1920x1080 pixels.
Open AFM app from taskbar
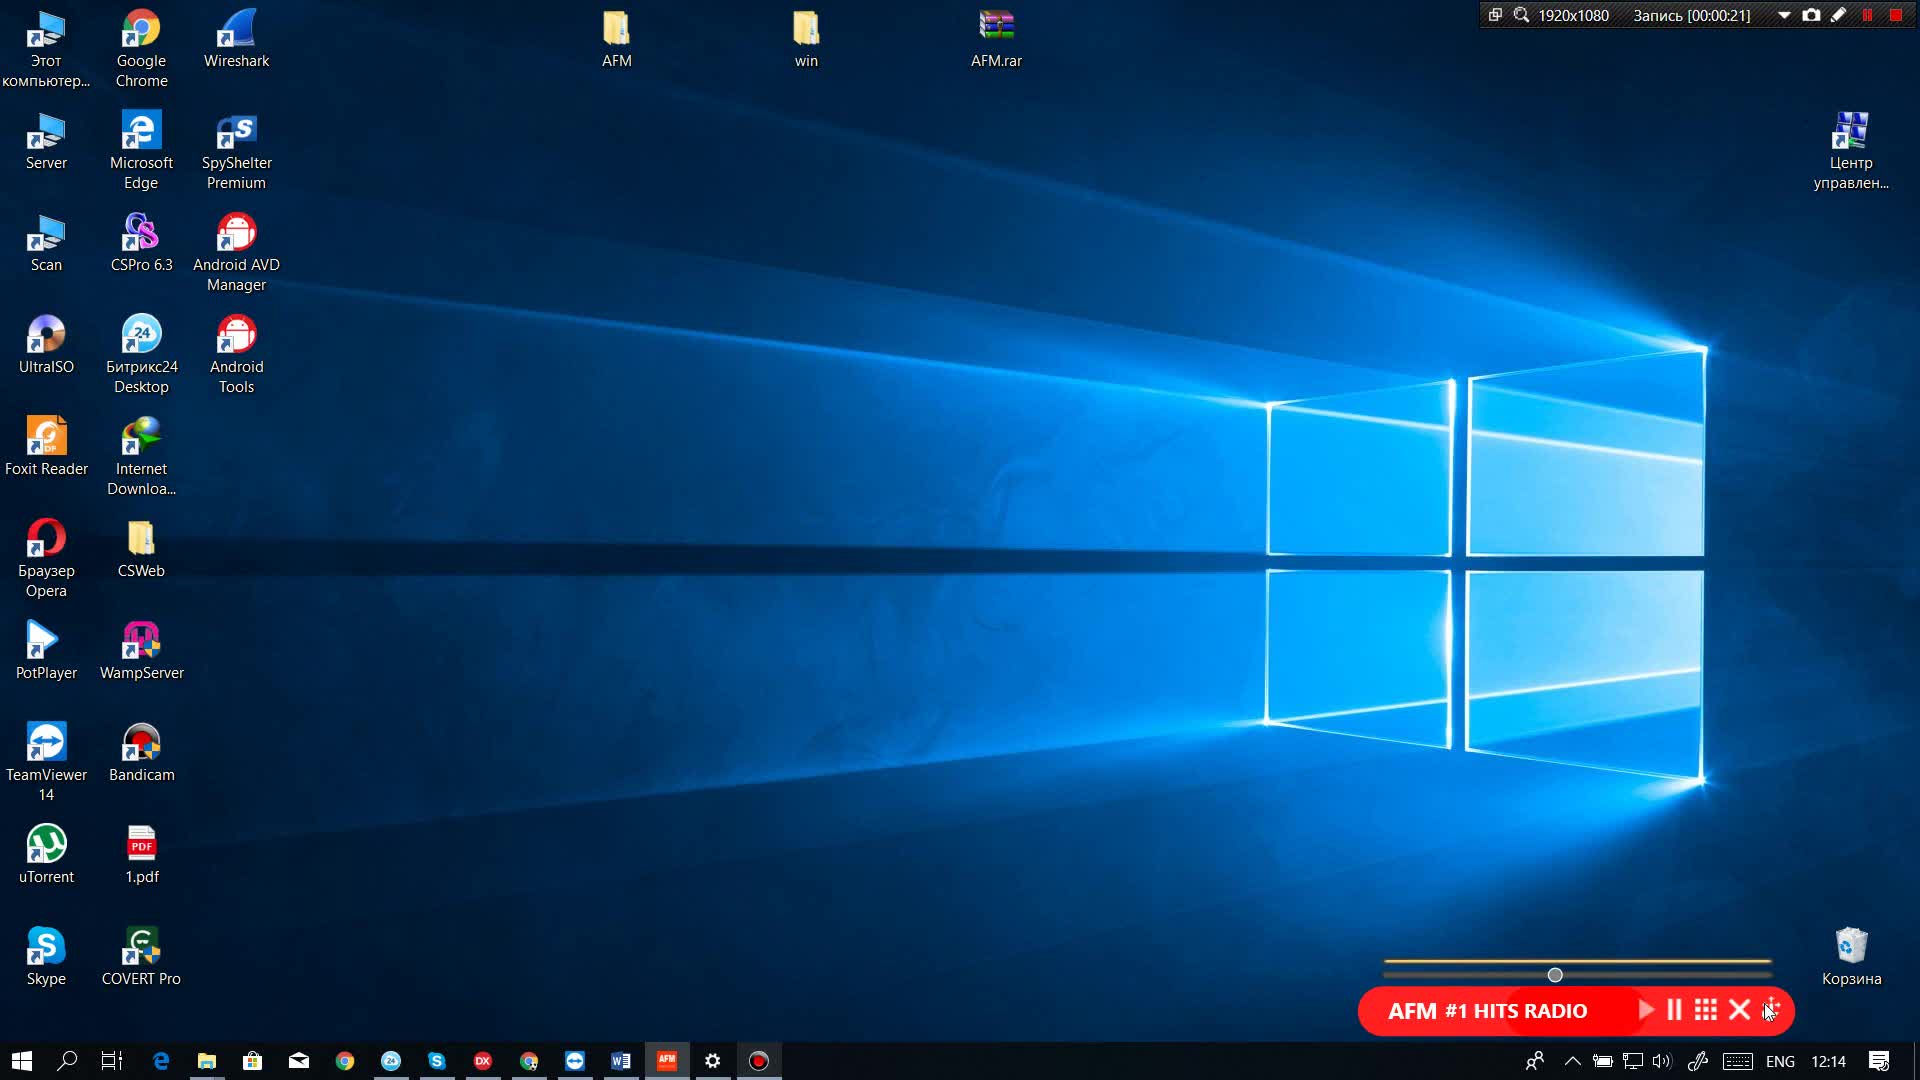(667, 1060)
